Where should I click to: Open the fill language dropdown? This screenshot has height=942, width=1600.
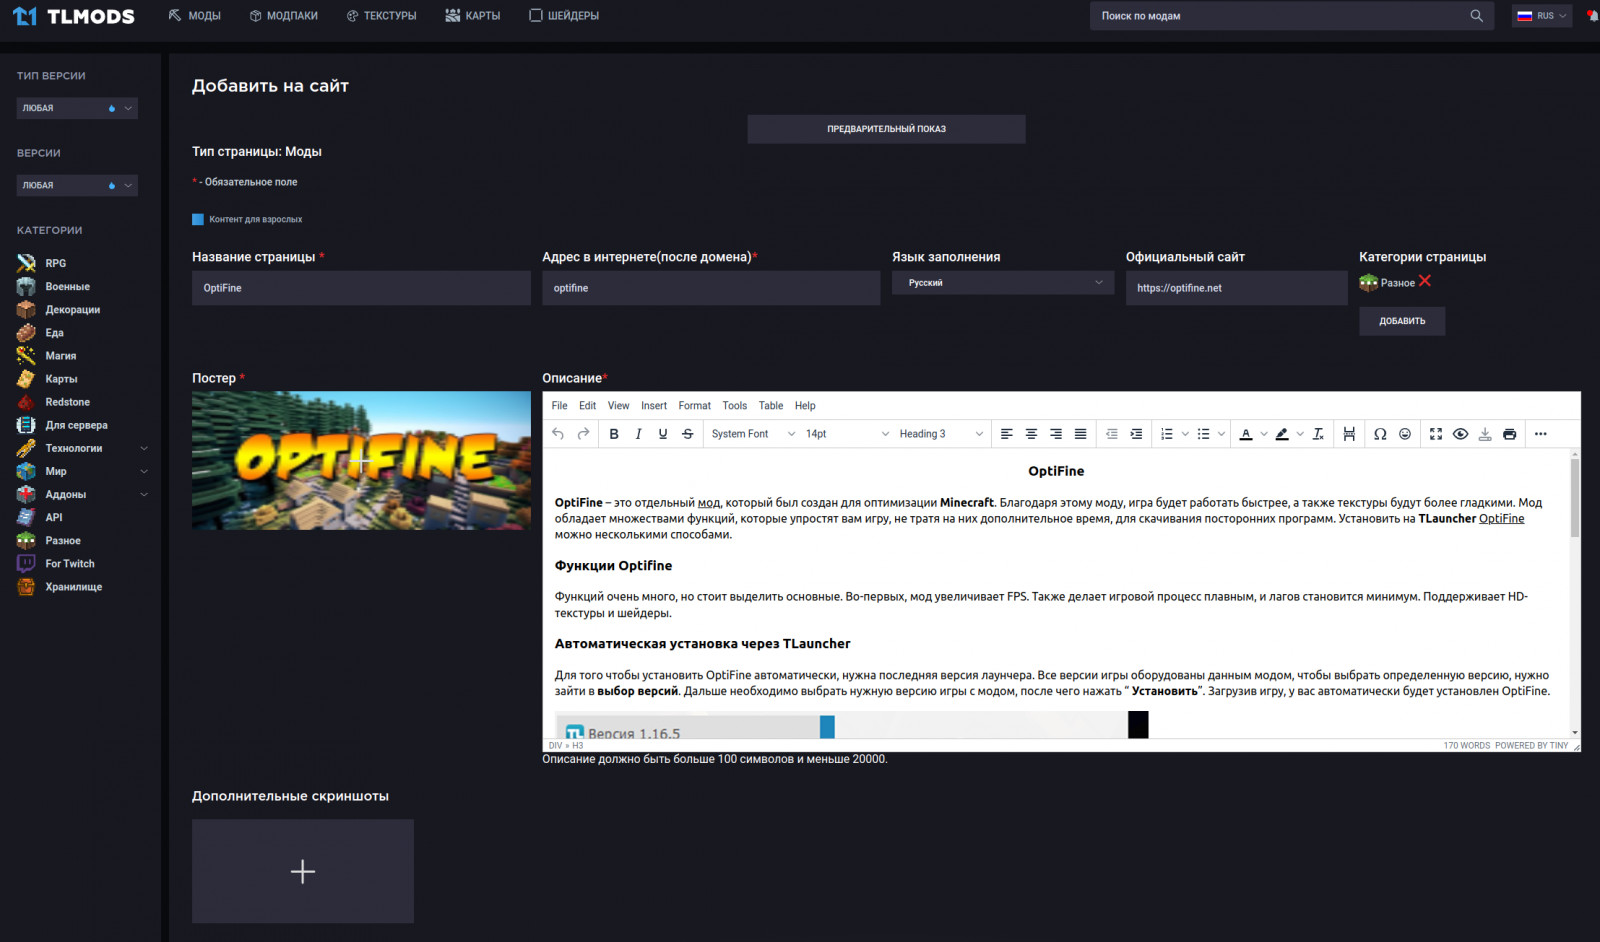1003,283
